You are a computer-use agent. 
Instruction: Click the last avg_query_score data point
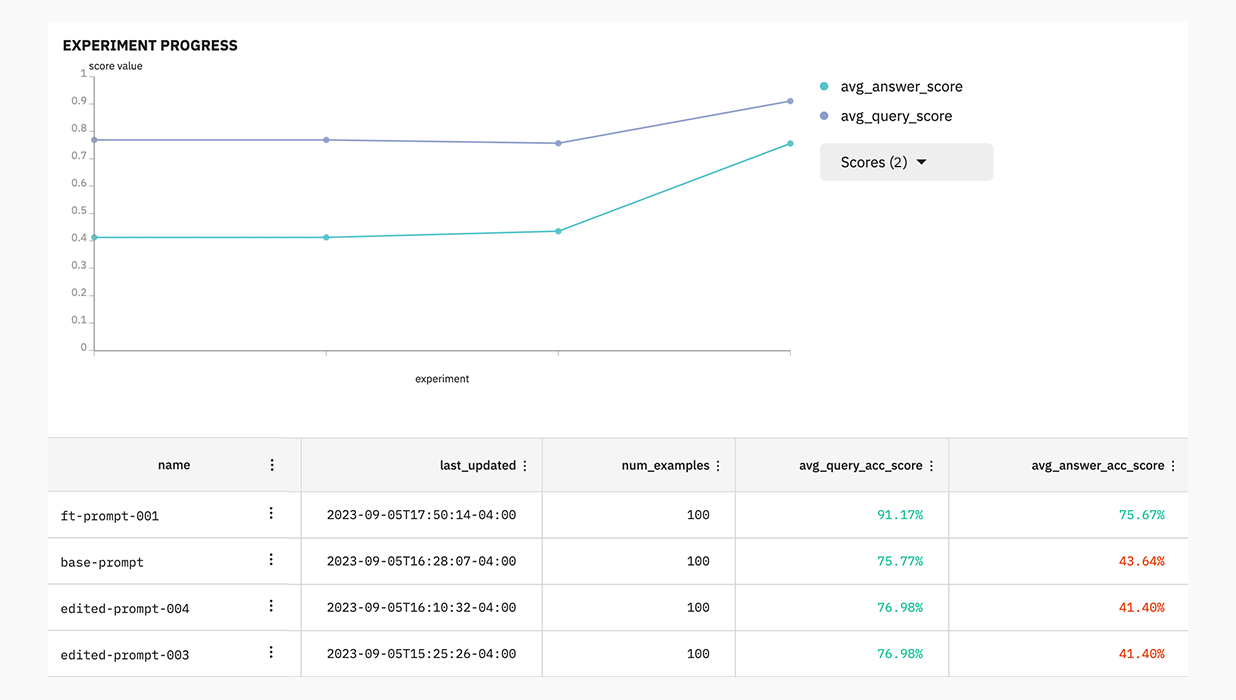(790, 101)
